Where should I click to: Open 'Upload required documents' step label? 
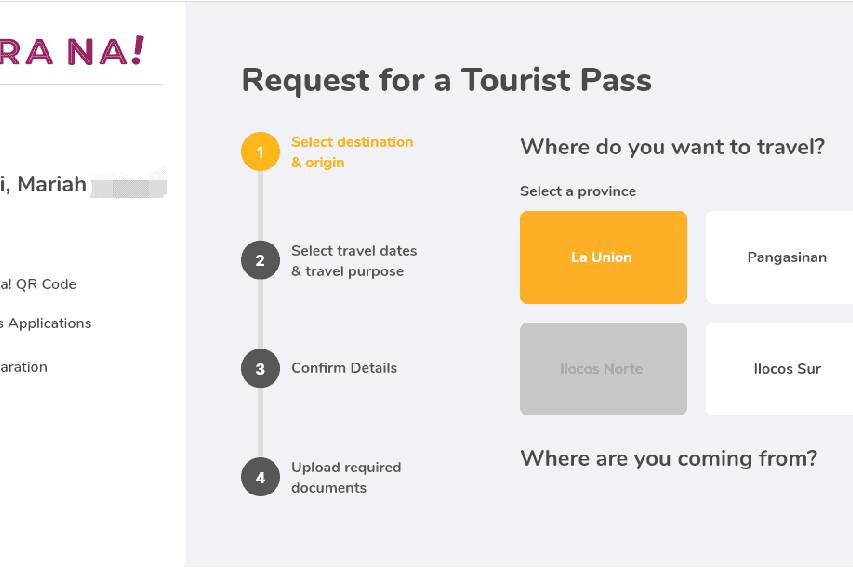pos(345,477)
